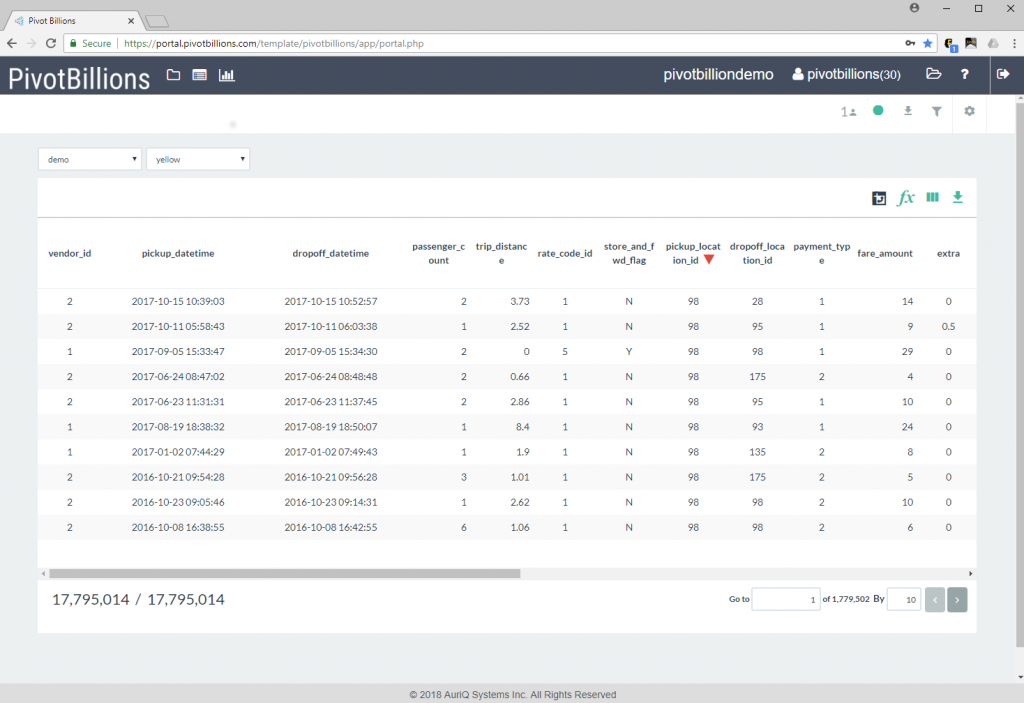Click the logout icon in header

pos(1003,74)
